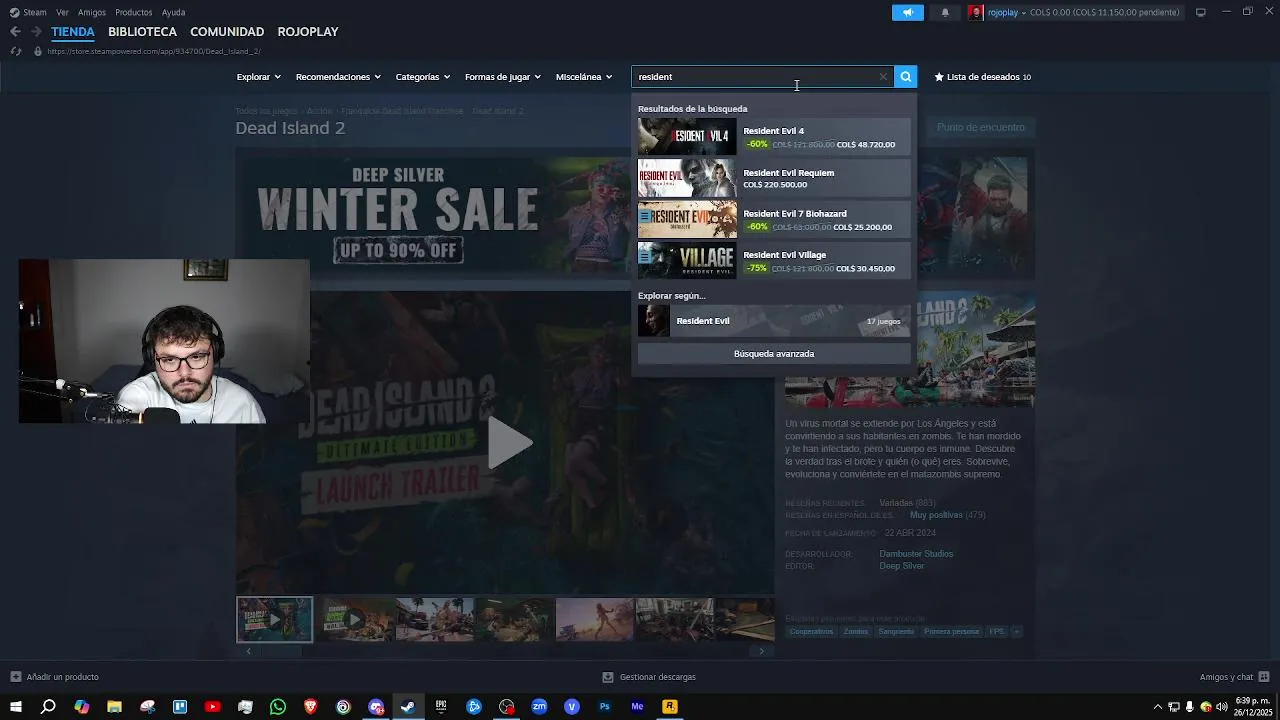Image resolution: width=1280 pixels, height=720 pixels.
Task: Expand the Recomendaciones dropdown
Action: 338,77
